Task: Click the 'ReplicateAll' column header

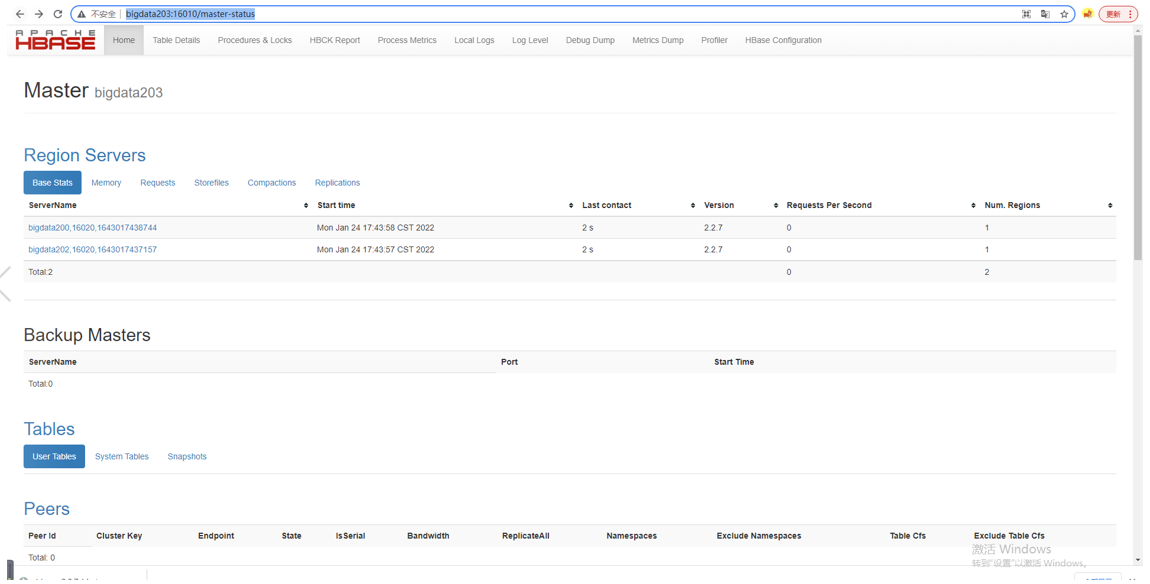Action: pyautogui.click(x=526, y=536)
